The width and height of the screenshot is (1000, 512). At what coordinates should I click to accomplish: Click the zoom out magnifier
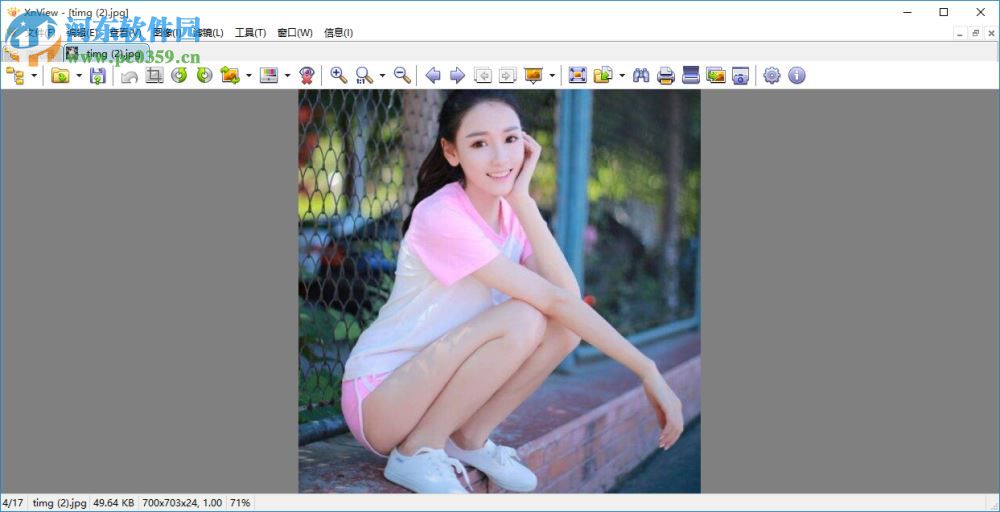(402, 76)
